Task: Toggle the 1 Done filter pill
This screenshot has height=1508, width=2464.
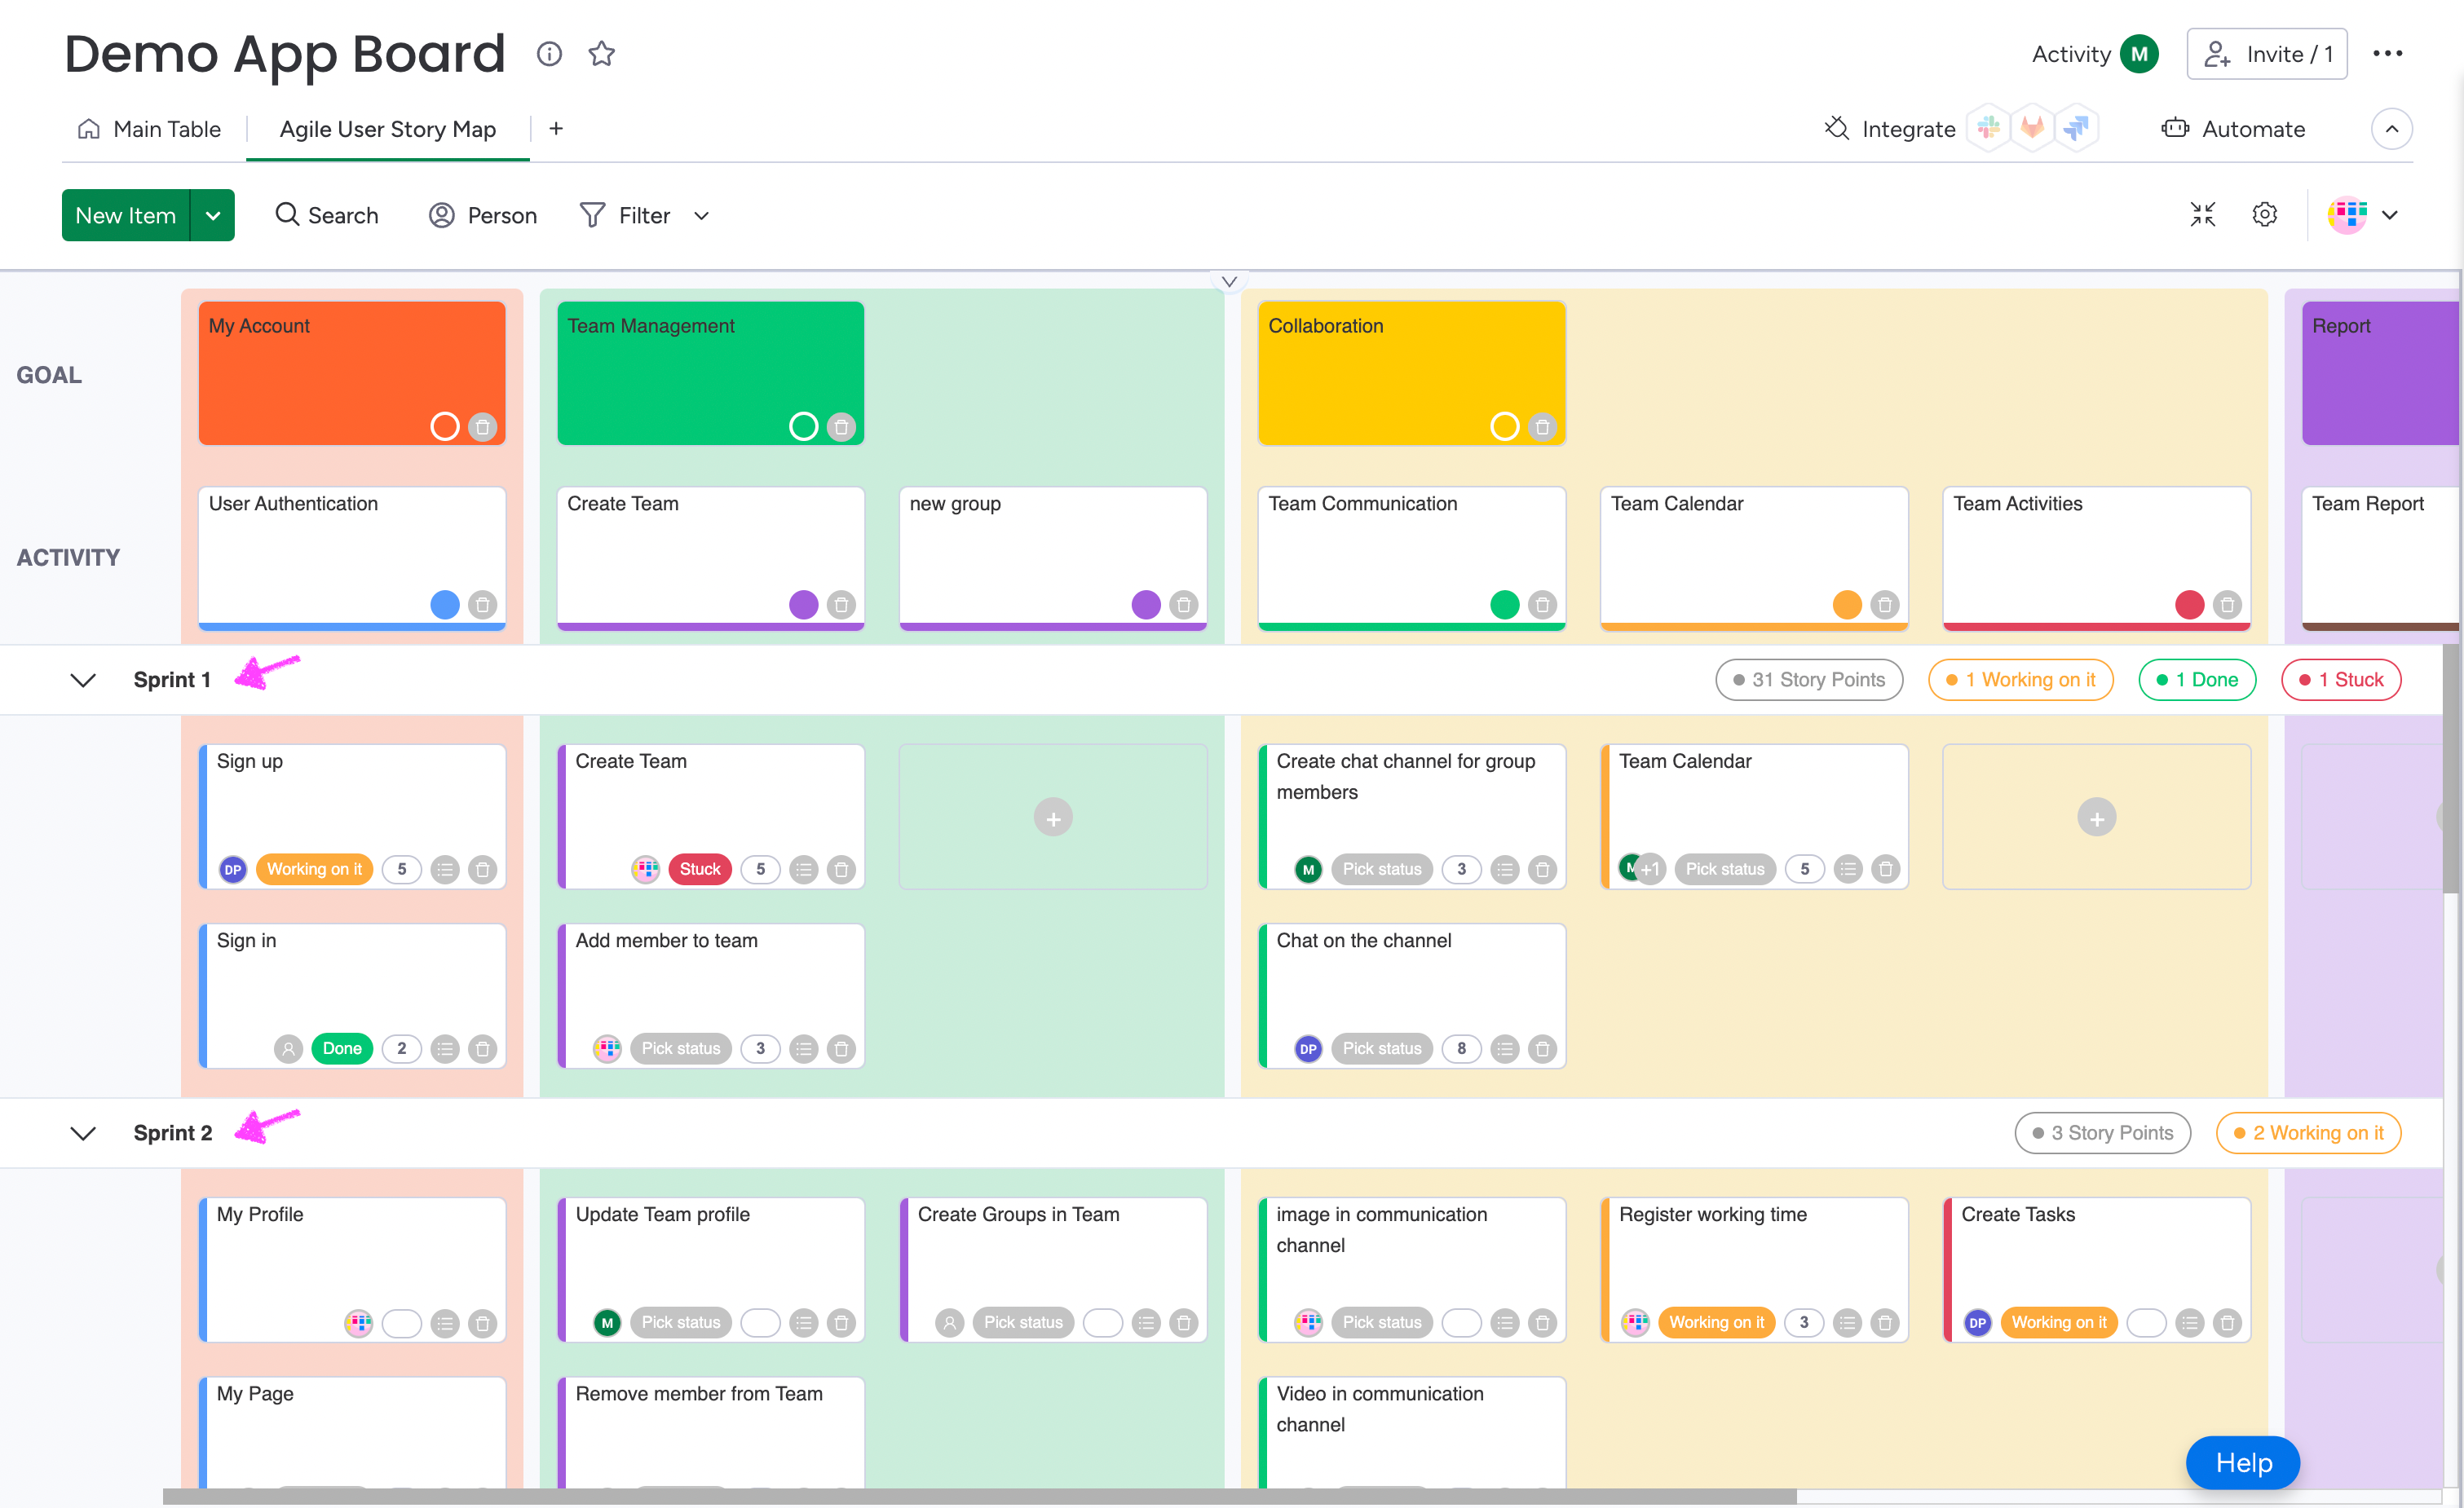Action: 2197,680
